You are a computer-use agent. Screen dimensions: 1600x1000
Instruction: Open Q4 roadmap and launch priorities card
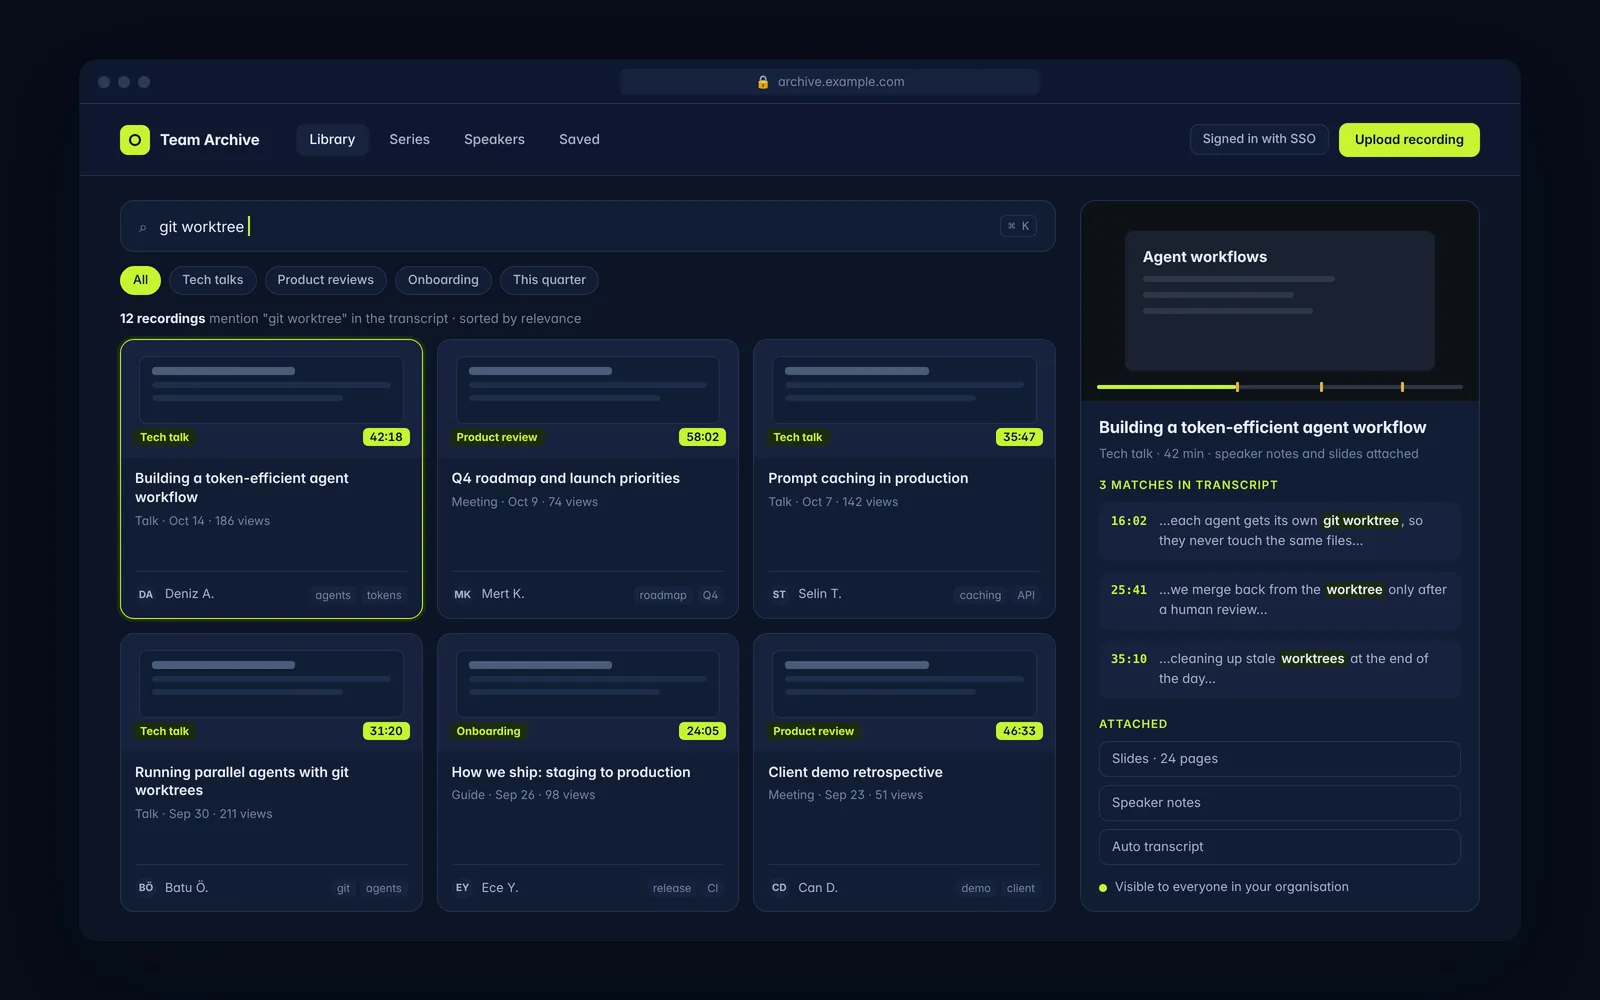tap(588, 479)
